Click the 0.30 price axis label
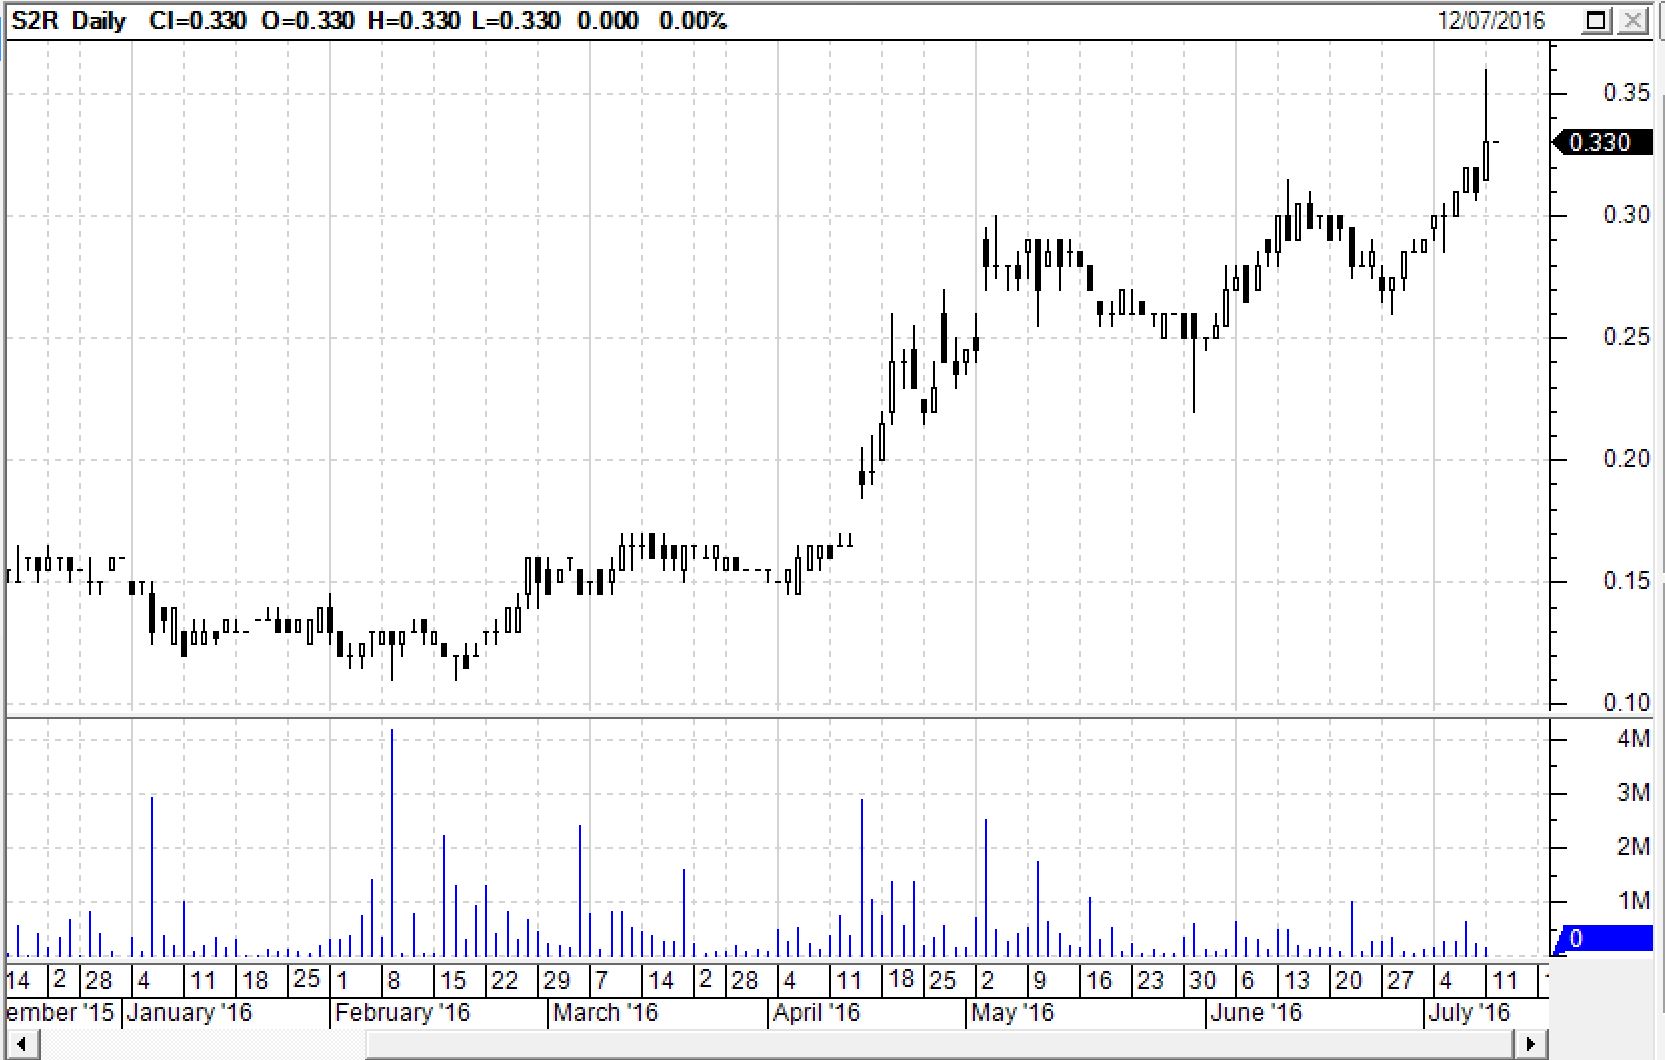Screen dimensions: 1665x1060 [1626, 215]
